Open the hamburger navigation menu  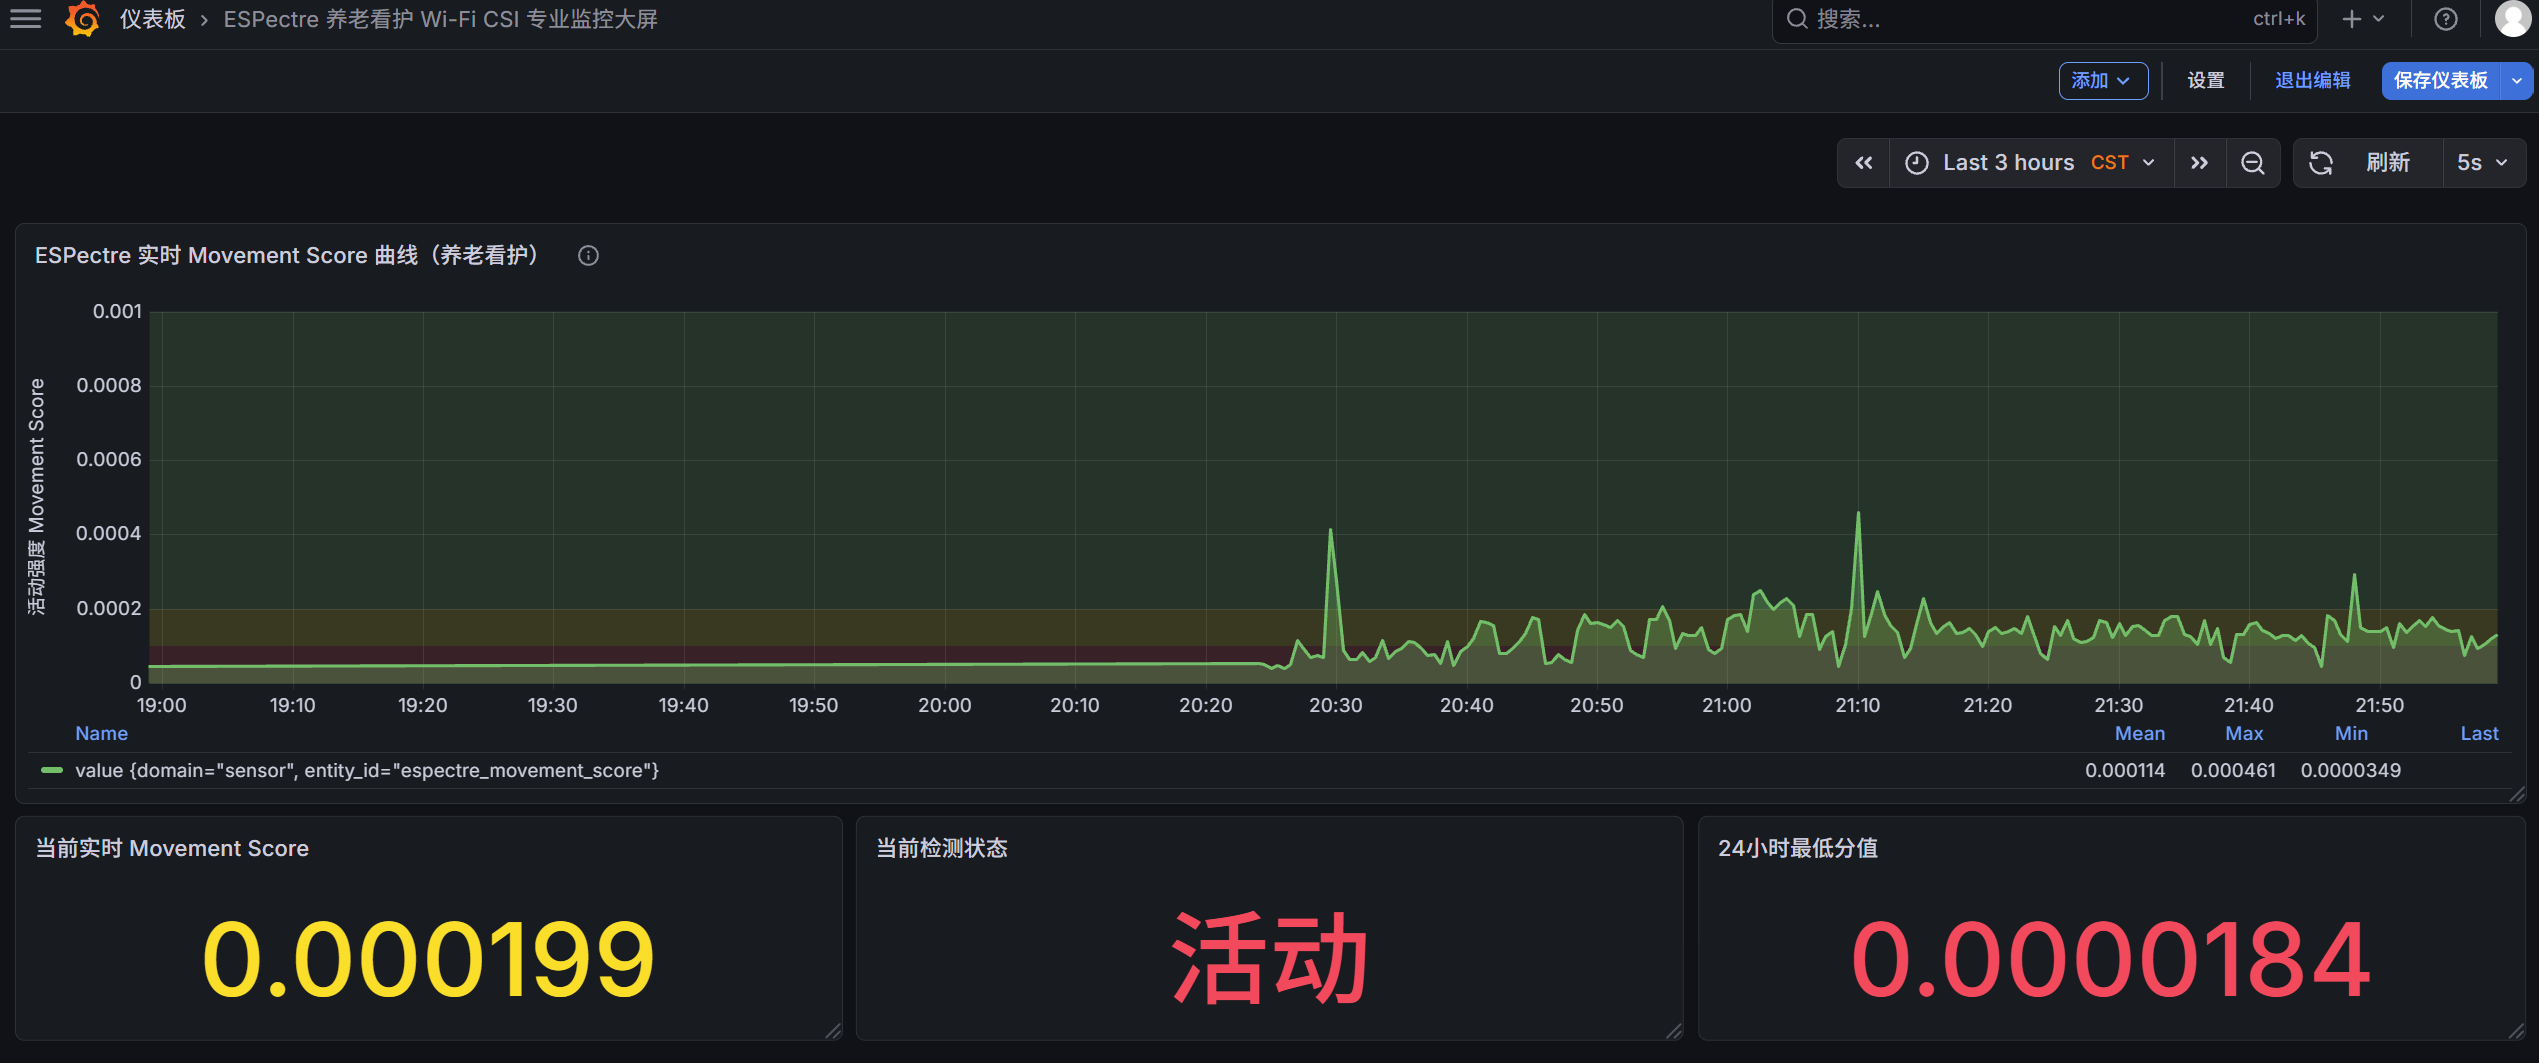point(25,19)
